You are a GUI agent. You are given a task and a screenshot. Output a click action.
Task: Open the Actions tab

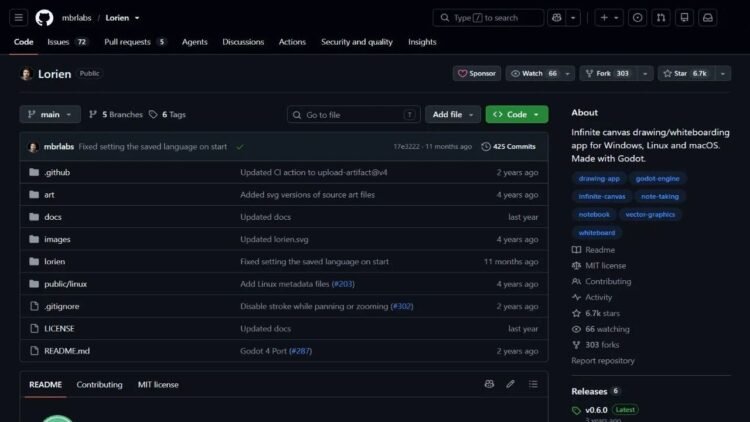coord(292,42)
